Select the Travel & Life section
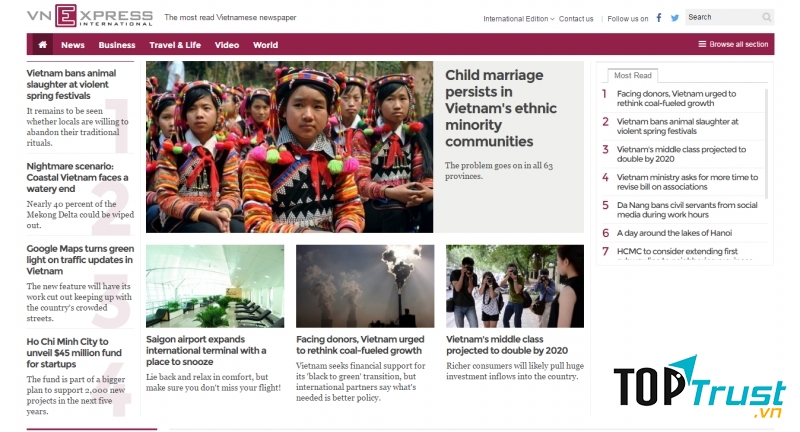800x432 pixels. (175, 45)
